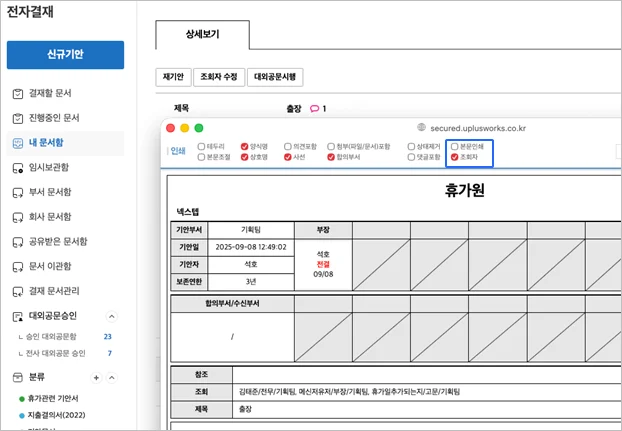The height and width of the screenshot is (431, 622).
Task: Select 내 문서함 icon in sidebar
Action: (18, 143)
